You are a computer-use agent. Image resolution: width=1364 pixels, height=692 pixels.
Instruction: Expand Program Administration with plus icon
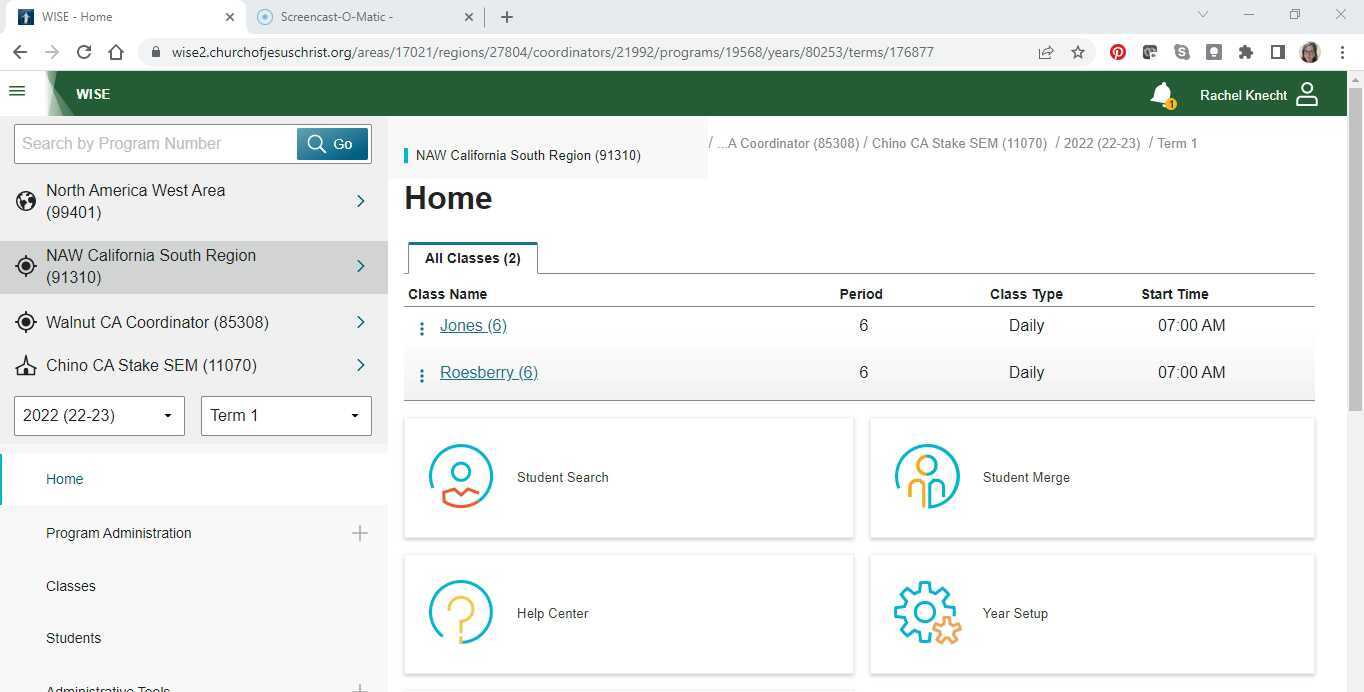point(360,533)
